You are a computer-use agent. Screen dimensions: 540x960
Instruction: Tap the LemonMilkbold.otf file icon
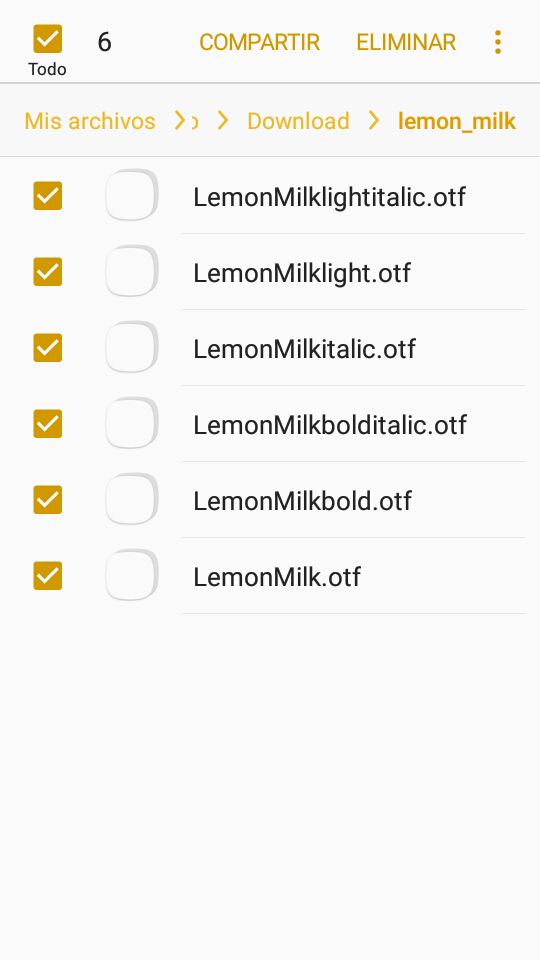(132, 498)
